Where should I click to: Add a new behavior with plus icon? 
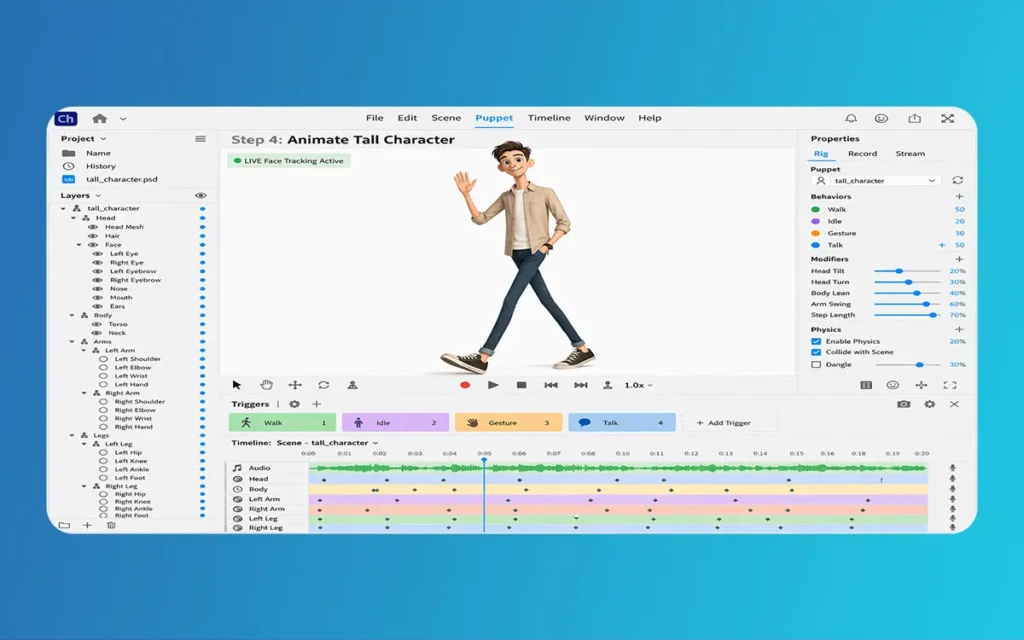[x=959, y=197]
